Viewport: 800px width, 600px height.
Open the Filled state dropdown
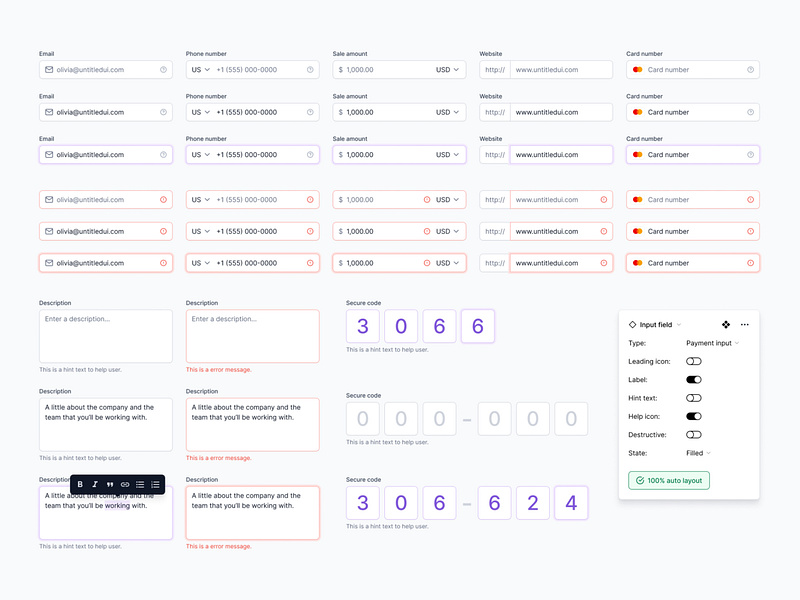coord(697,452)
